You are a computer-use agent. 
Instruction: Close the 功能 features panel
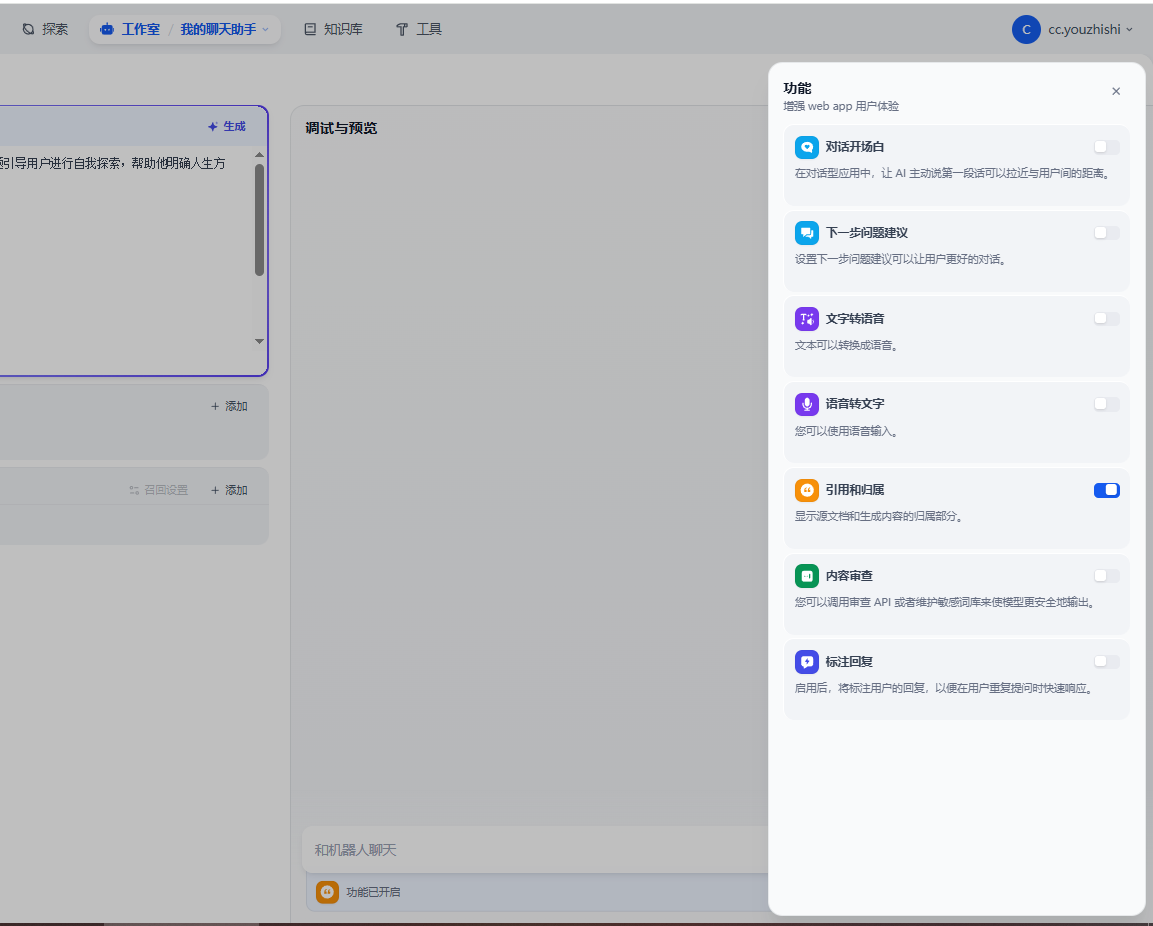pos(1116,91)
